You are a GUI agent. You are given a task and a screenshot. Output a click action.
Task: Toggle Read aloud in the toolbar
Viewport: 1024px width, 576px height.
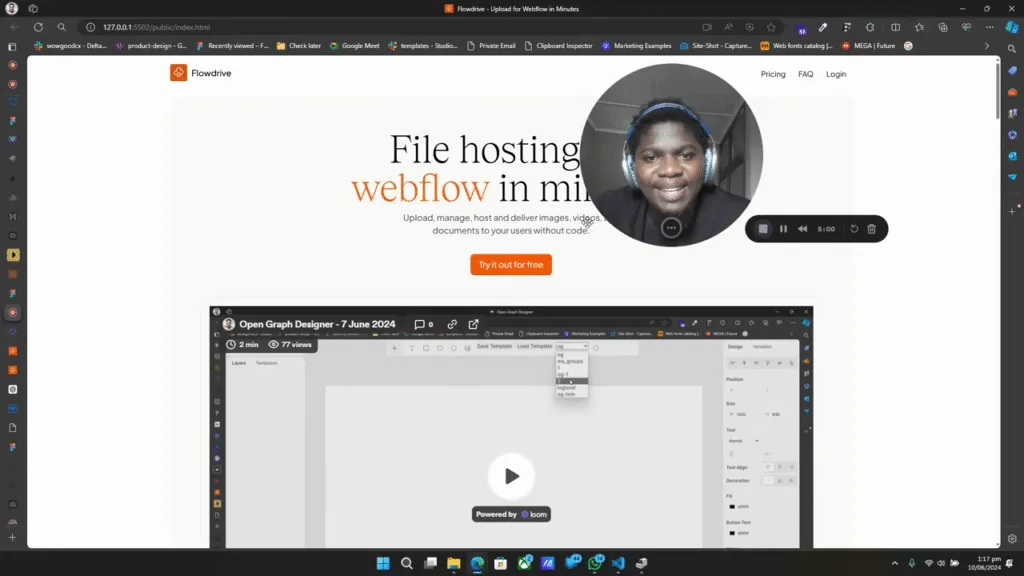tap(729, 27)
